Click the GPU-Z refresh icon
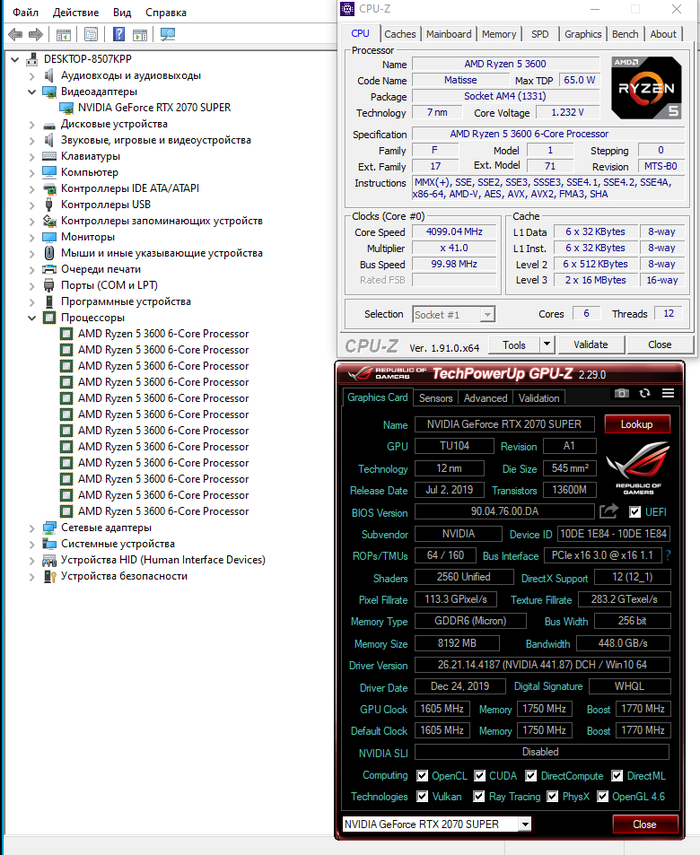The height and width of the screenshot is (855, 700). point(645,394)
